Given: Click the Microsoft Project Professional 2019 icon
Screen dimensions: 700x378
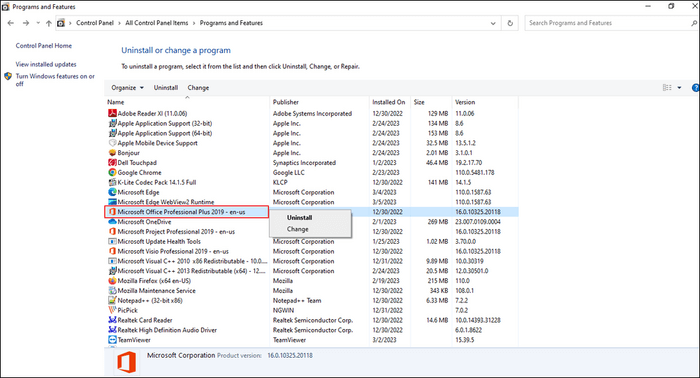Looking at the screenshot, I should pos(112,232).
